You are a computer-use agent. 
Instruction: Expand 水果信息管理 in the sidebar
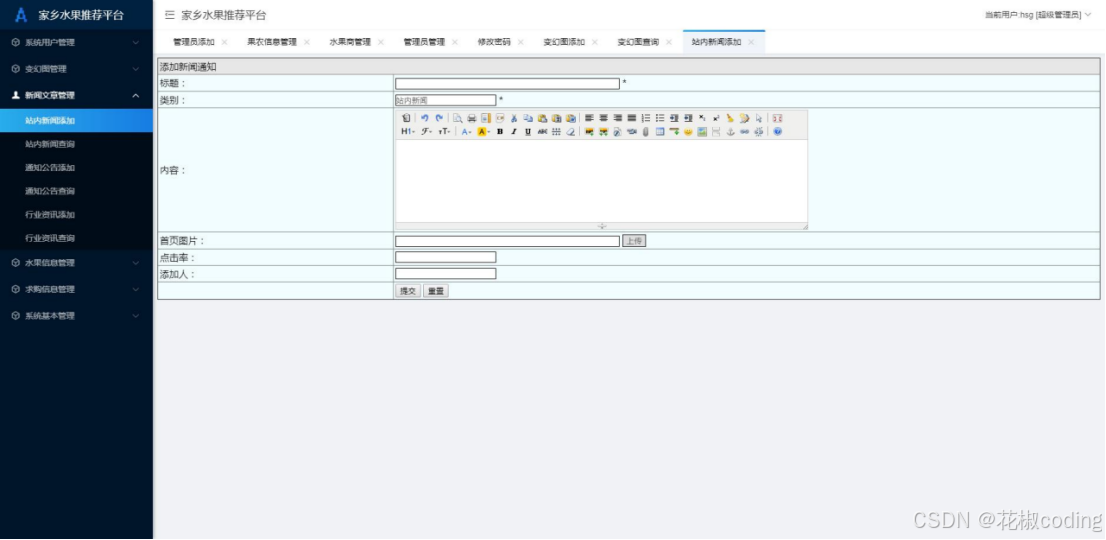click(76, 263)
